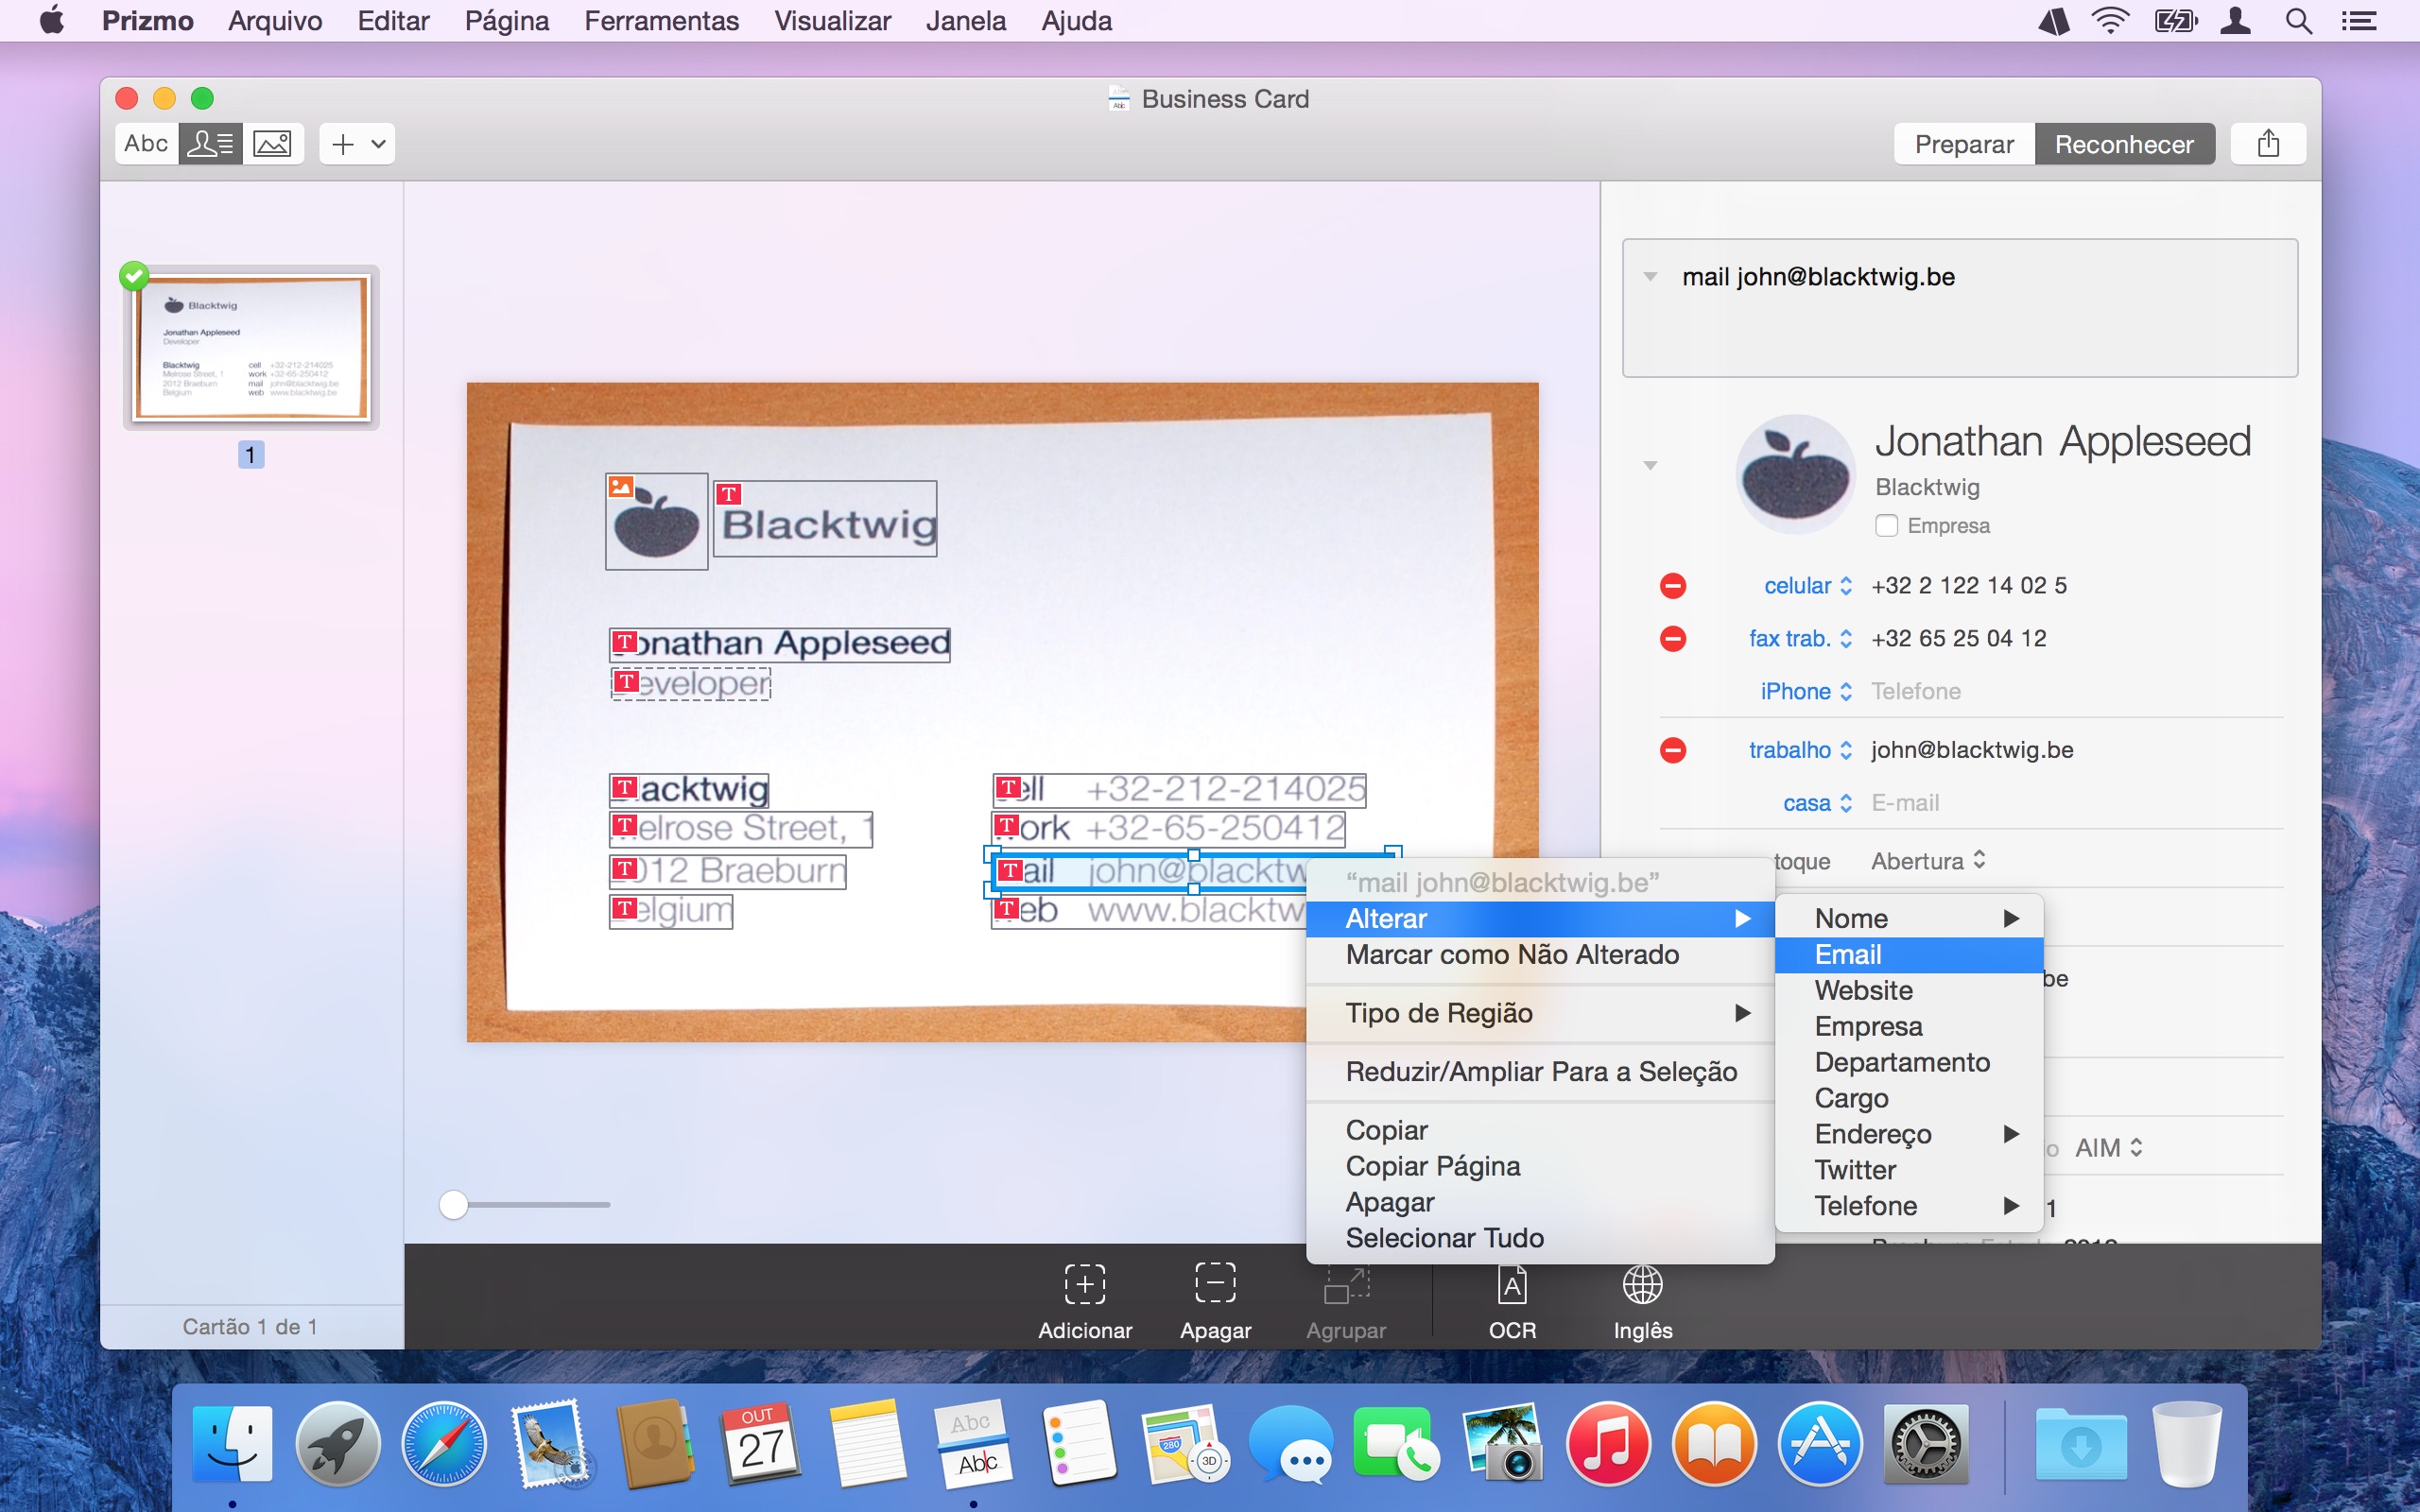Screen dimensions: 2420x1512
Task: Open the share icon in toolbar
Action: tap(2268, 144)
